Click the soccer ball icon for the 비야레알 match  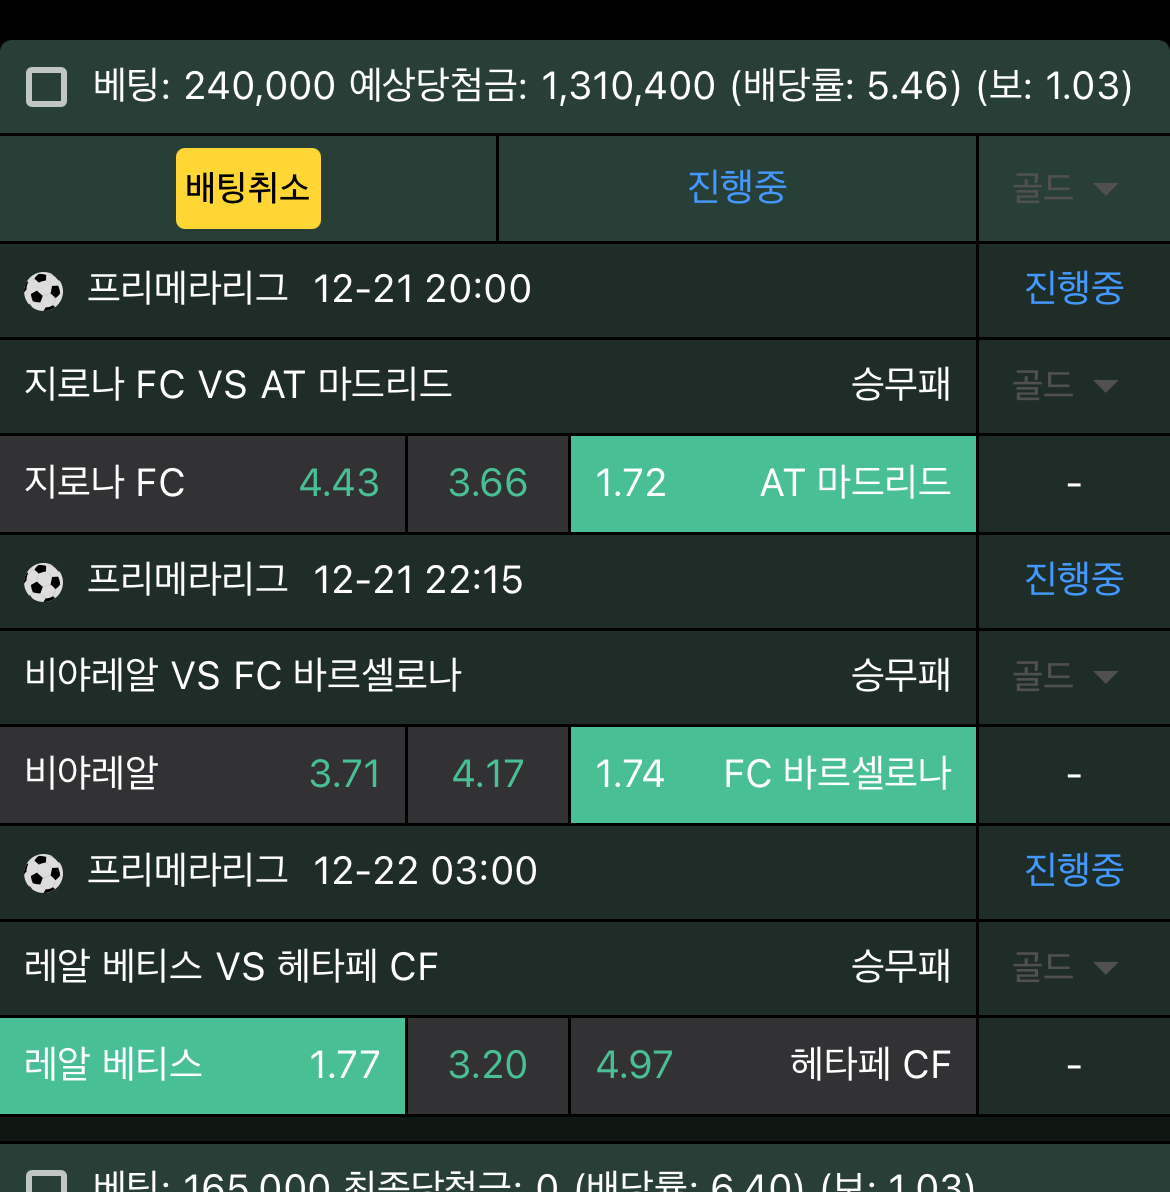(44, 581)
